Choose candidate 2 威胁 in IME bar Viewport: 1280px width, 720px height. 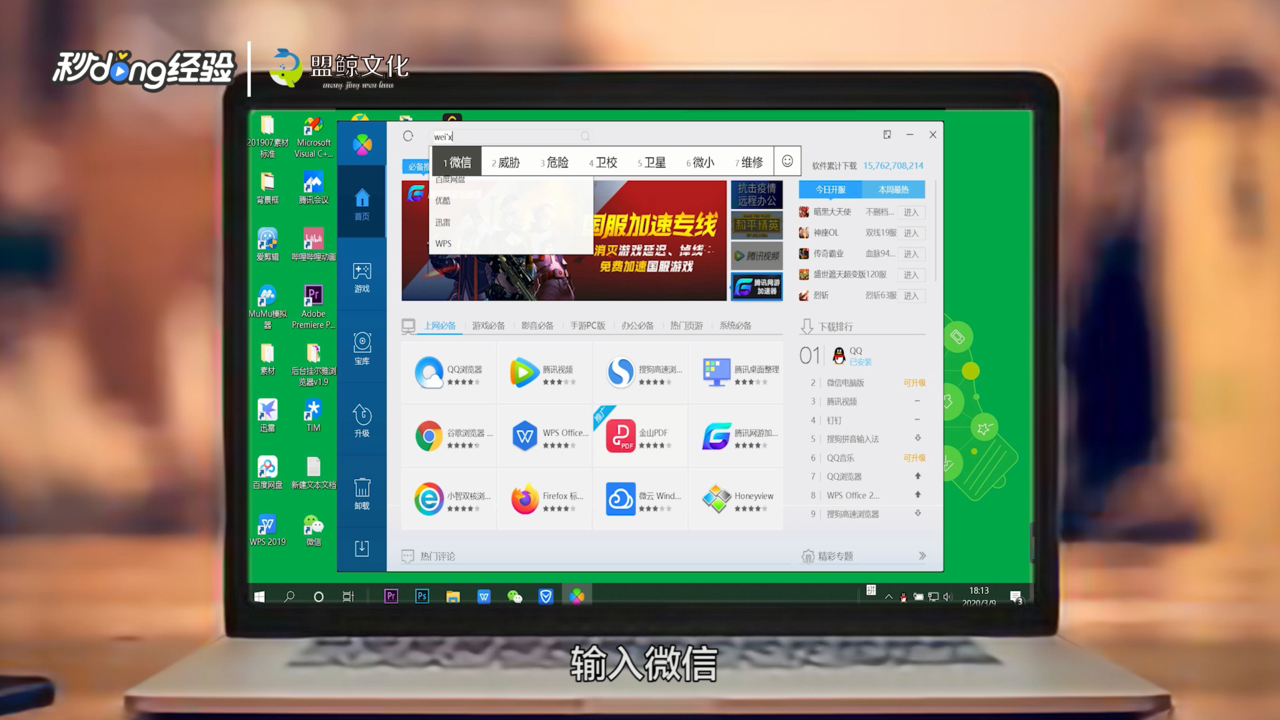tap(506, 162)
